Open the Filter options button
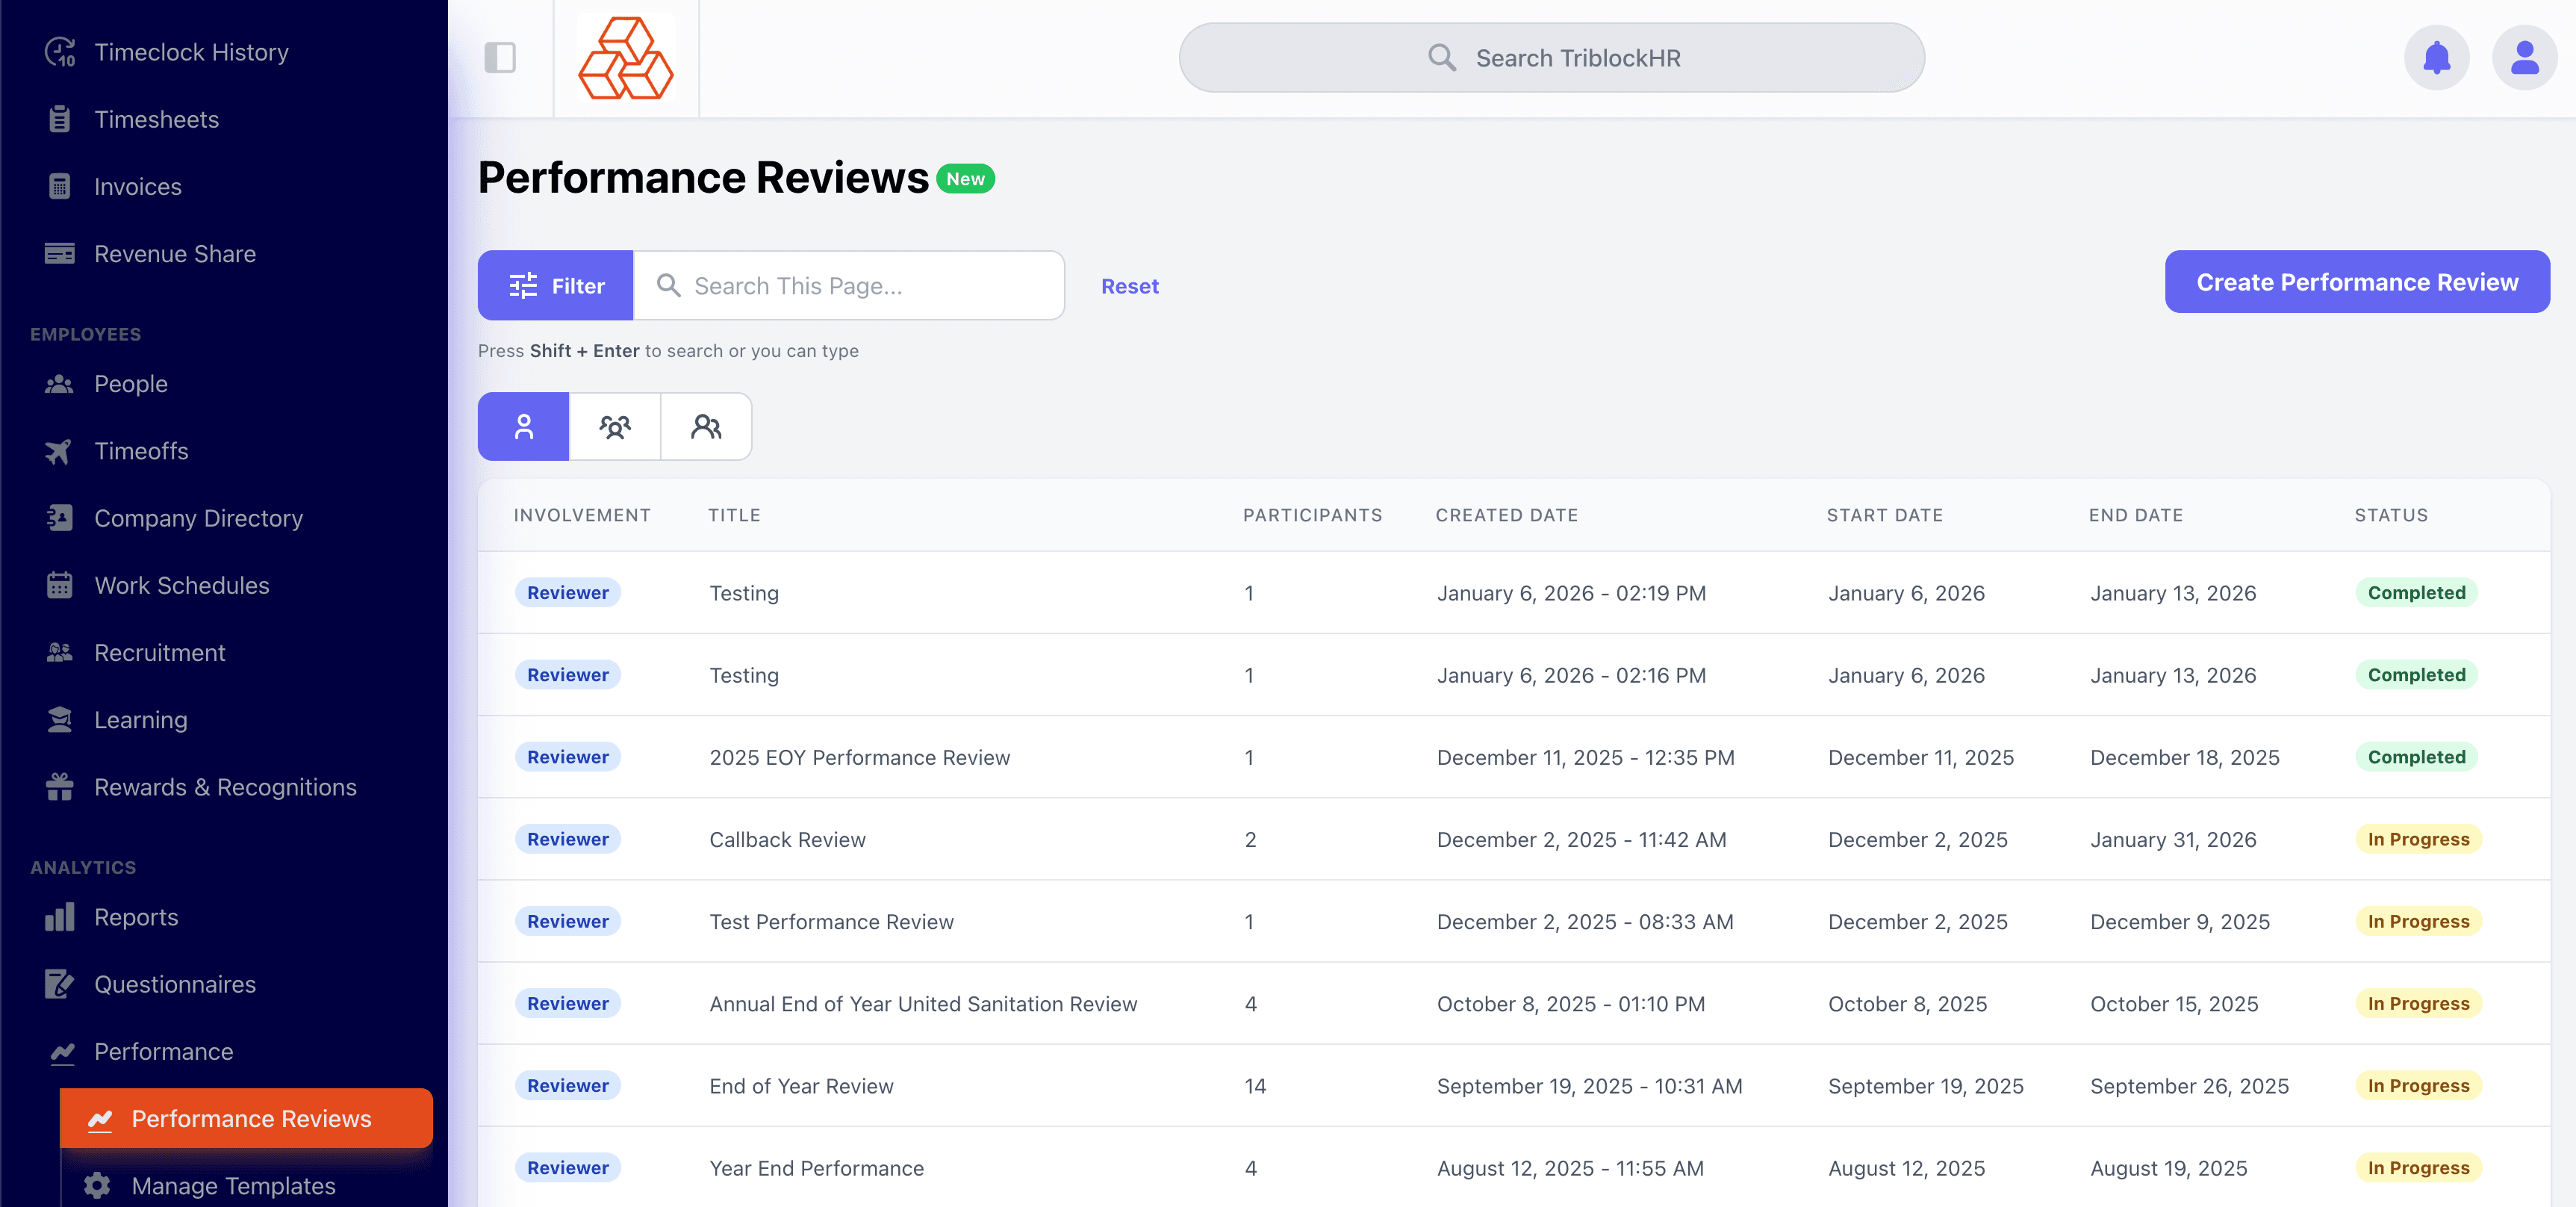2576x1207 pixels. (x=556, y=286)
